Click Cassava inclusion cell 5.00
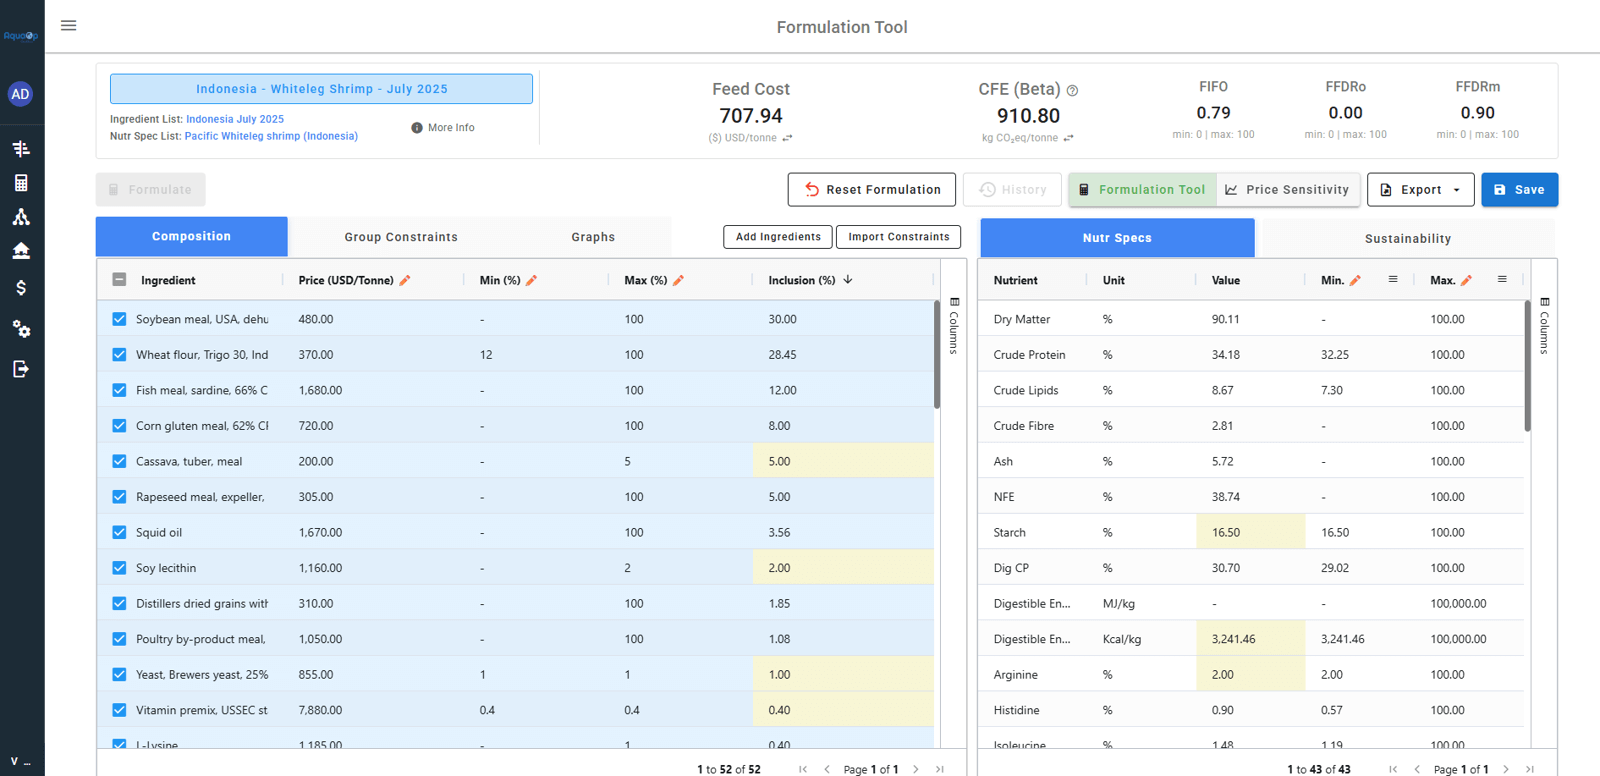The width and height of the screenshot is (1600, 776). [x=843, y=461]
